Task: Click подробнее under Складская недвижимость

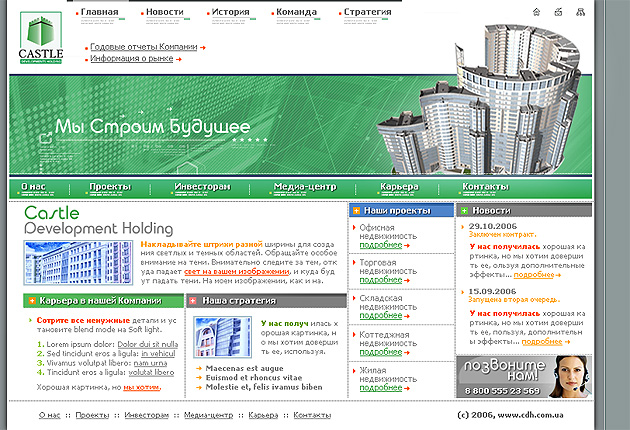Action: [x=381, y=316]
